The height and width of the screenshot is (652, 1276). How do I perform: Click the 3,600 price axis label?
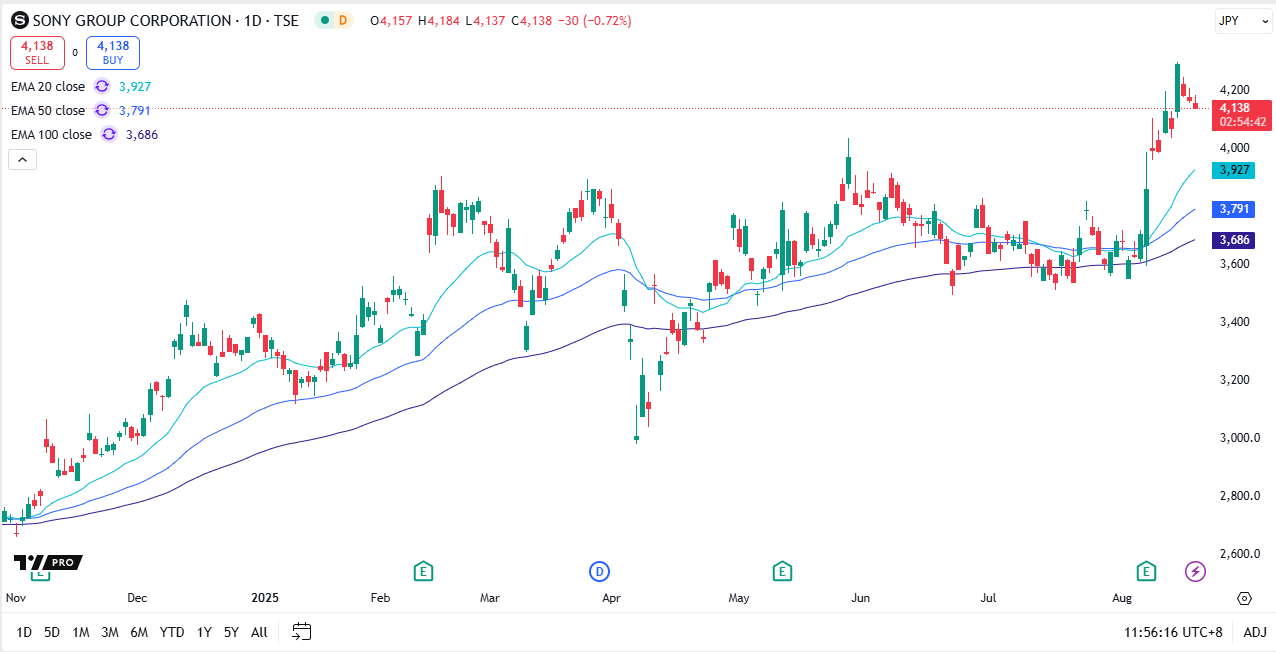(x=1234, y=264)
